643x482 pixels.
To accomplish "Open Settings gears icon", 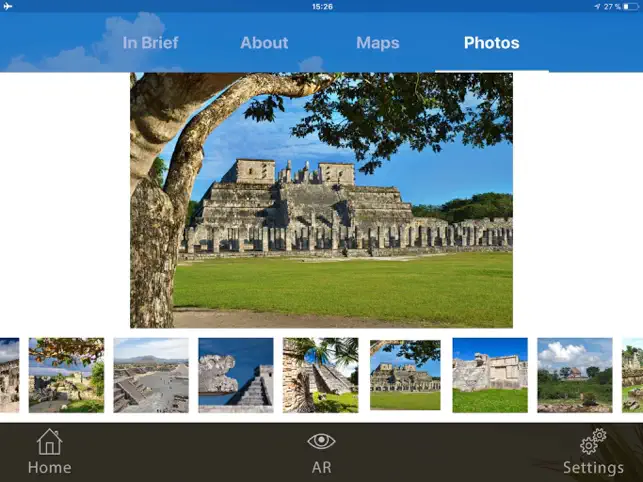I will pyautogui.click(x=593, y=441).
